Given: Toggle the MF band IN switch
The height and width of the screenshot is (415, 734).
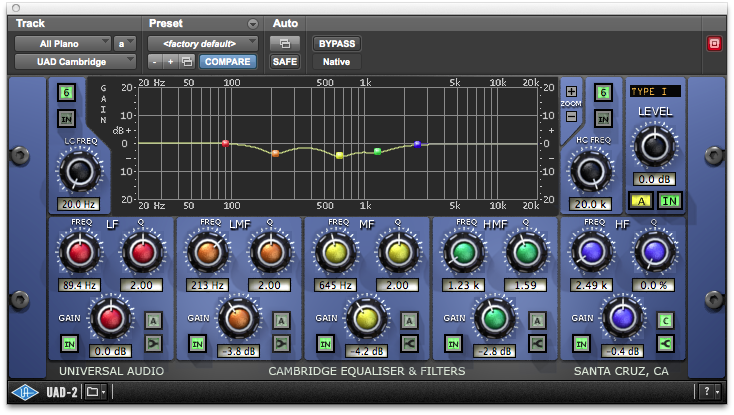Looking at the screenshot, I should [325, 344].
